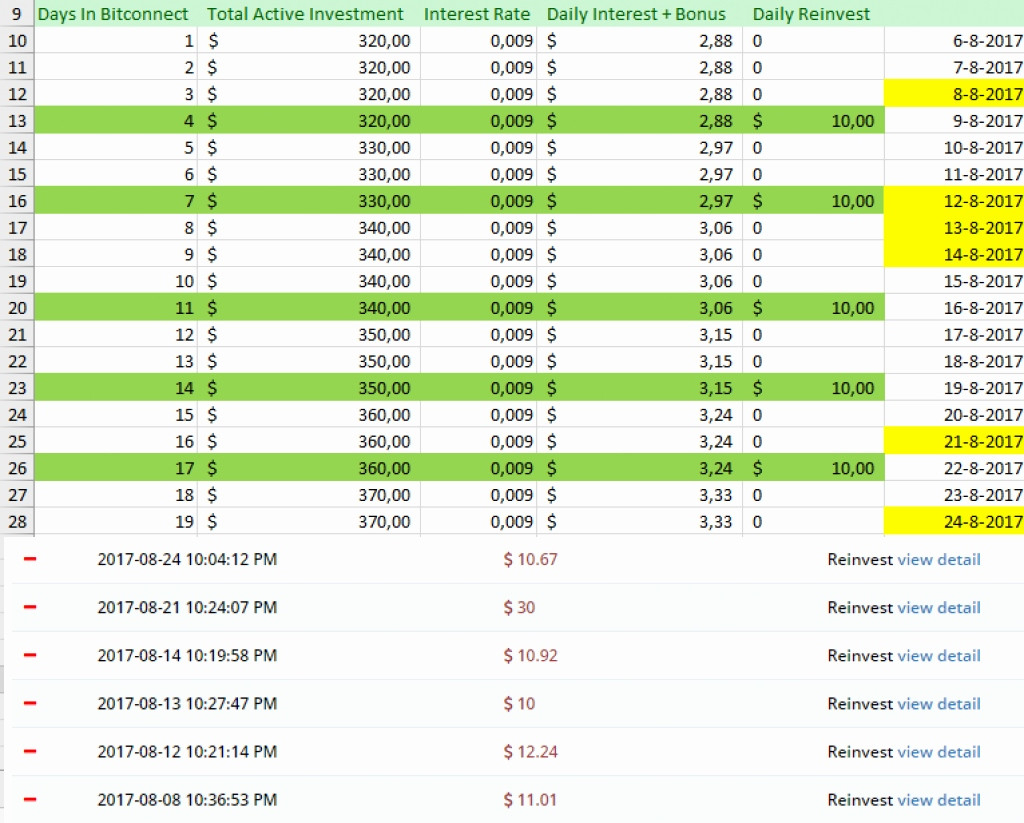Image resolution: width=1024 pixels, height=823 pixels.
Task: Select the yellow date cell 14-8-2017
Action: (x=954, y=254)
